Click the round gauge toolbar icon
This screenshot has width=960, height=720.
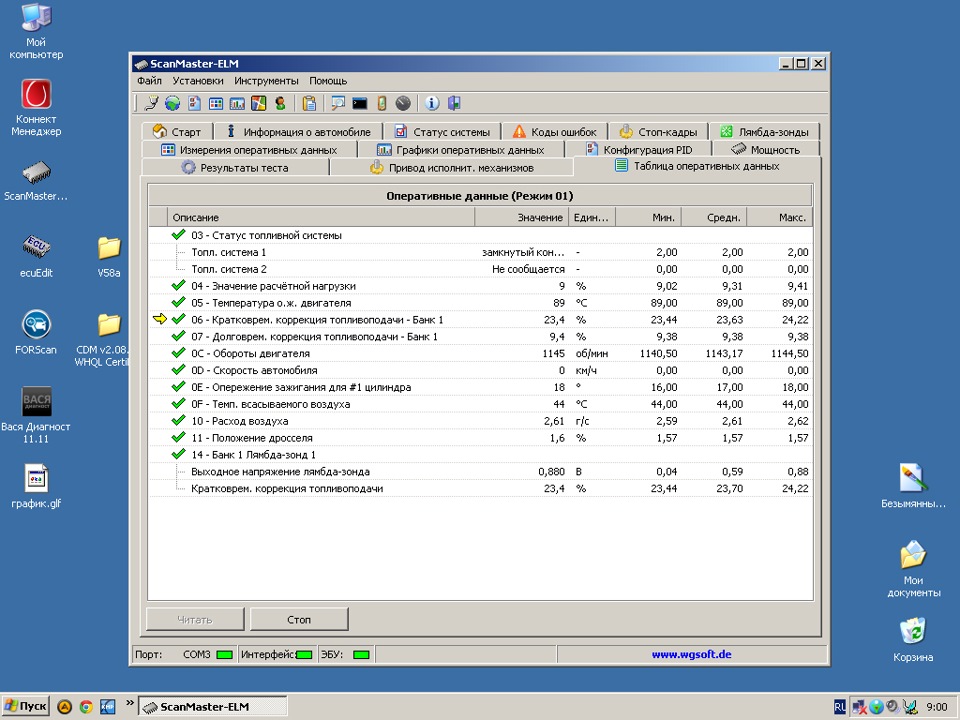pos(403,103)
